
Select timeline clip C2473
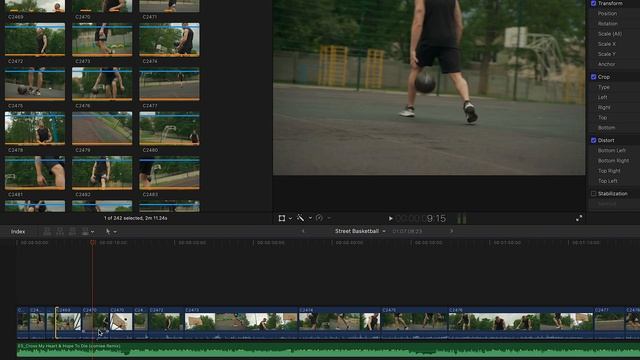coord(241,322)
